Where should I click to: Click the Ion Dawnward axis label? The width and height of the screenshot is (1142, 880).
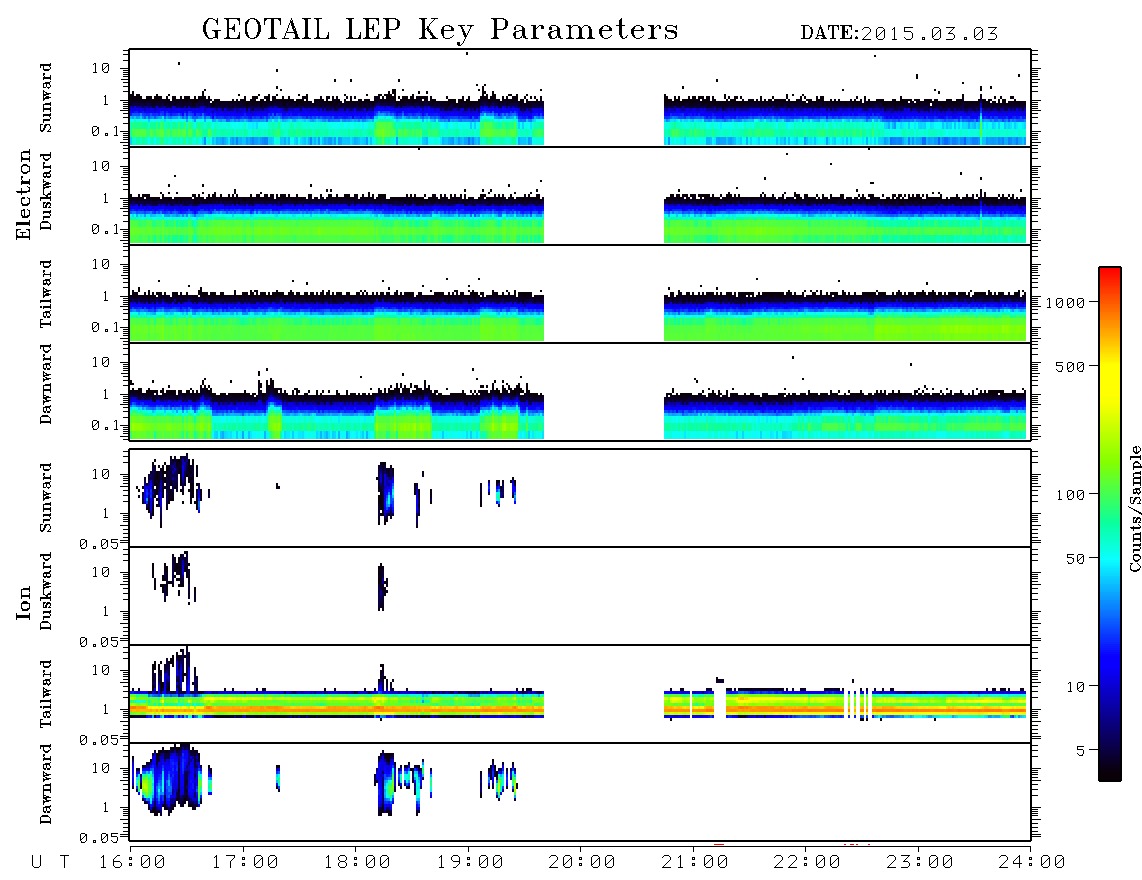tap(45, 784)
